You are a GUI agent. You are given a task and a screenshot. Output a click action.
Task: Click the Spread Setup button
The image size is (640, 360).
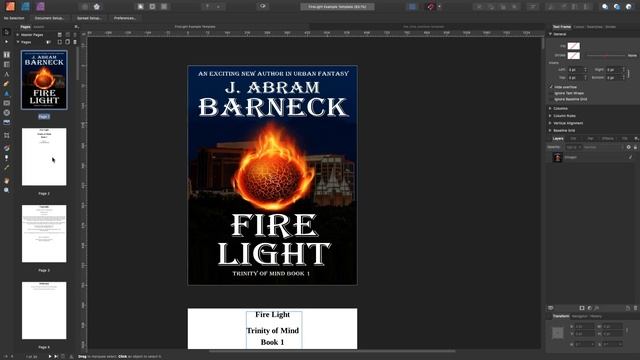(89, 18)
